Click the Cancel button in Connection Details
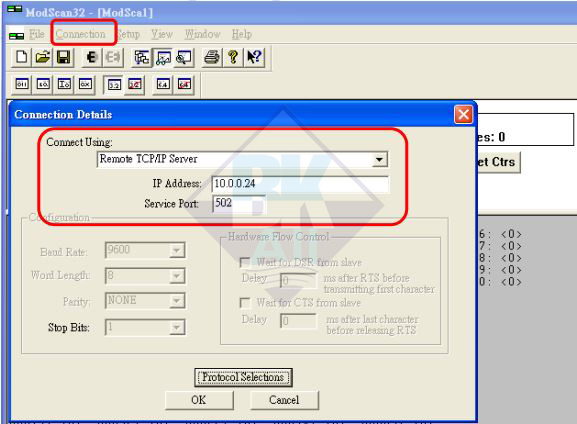 pos(284,400)
